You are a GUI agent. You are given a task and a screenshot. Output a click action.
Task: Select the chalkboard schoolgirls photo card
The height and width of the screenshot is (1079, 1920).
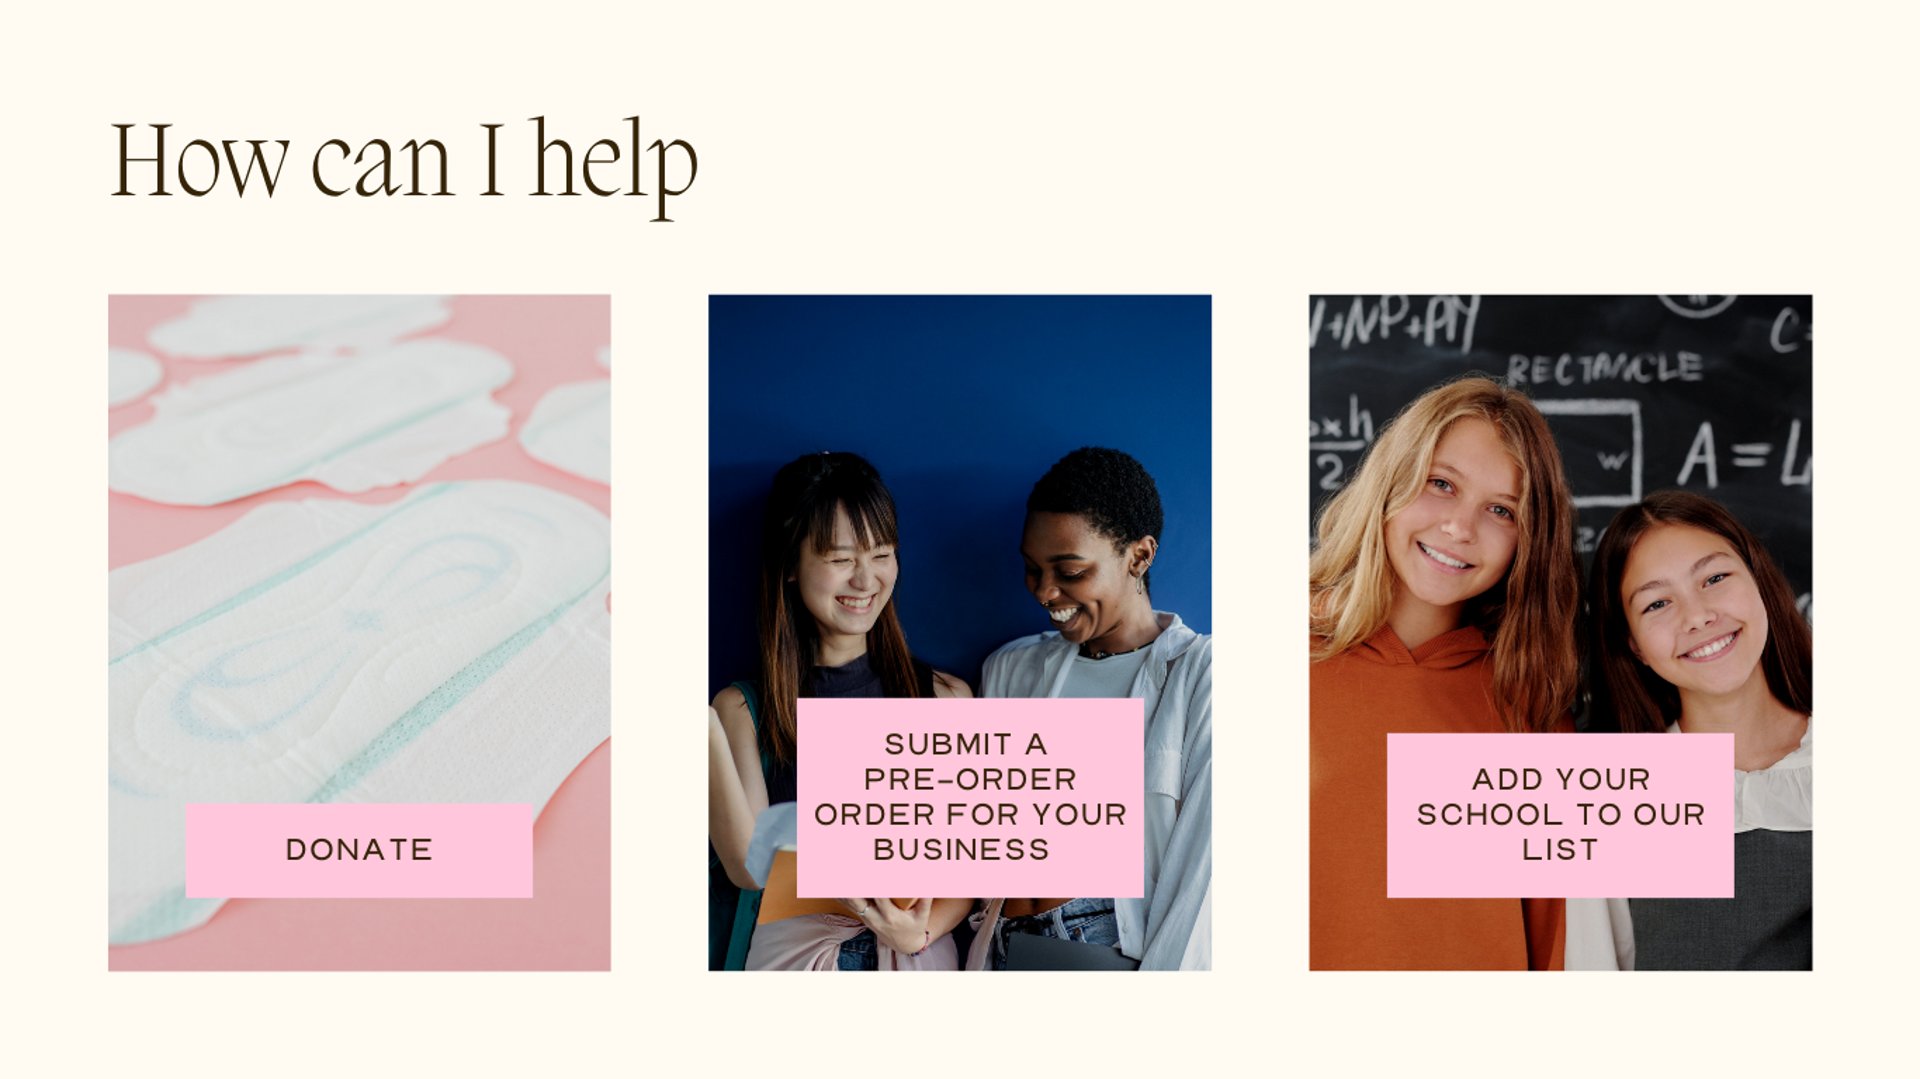coord(1560,632)
